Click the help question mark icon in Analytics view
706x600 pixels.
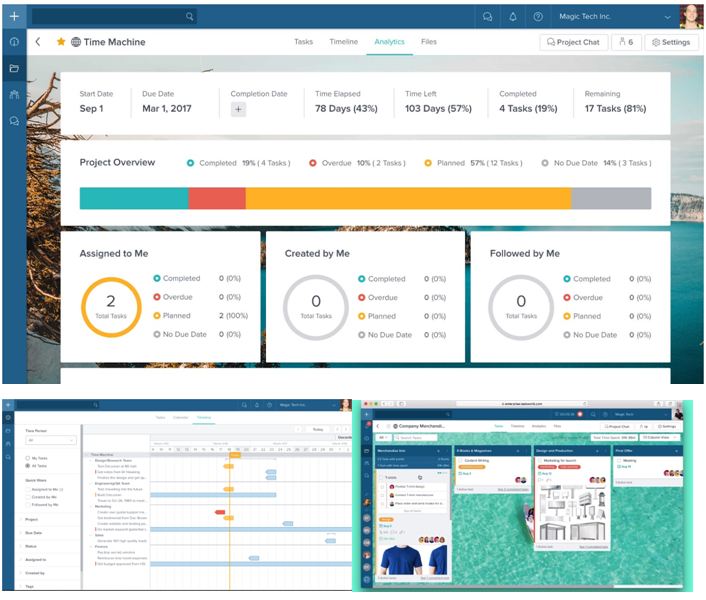pyautogui.click(x=538, y=17)
